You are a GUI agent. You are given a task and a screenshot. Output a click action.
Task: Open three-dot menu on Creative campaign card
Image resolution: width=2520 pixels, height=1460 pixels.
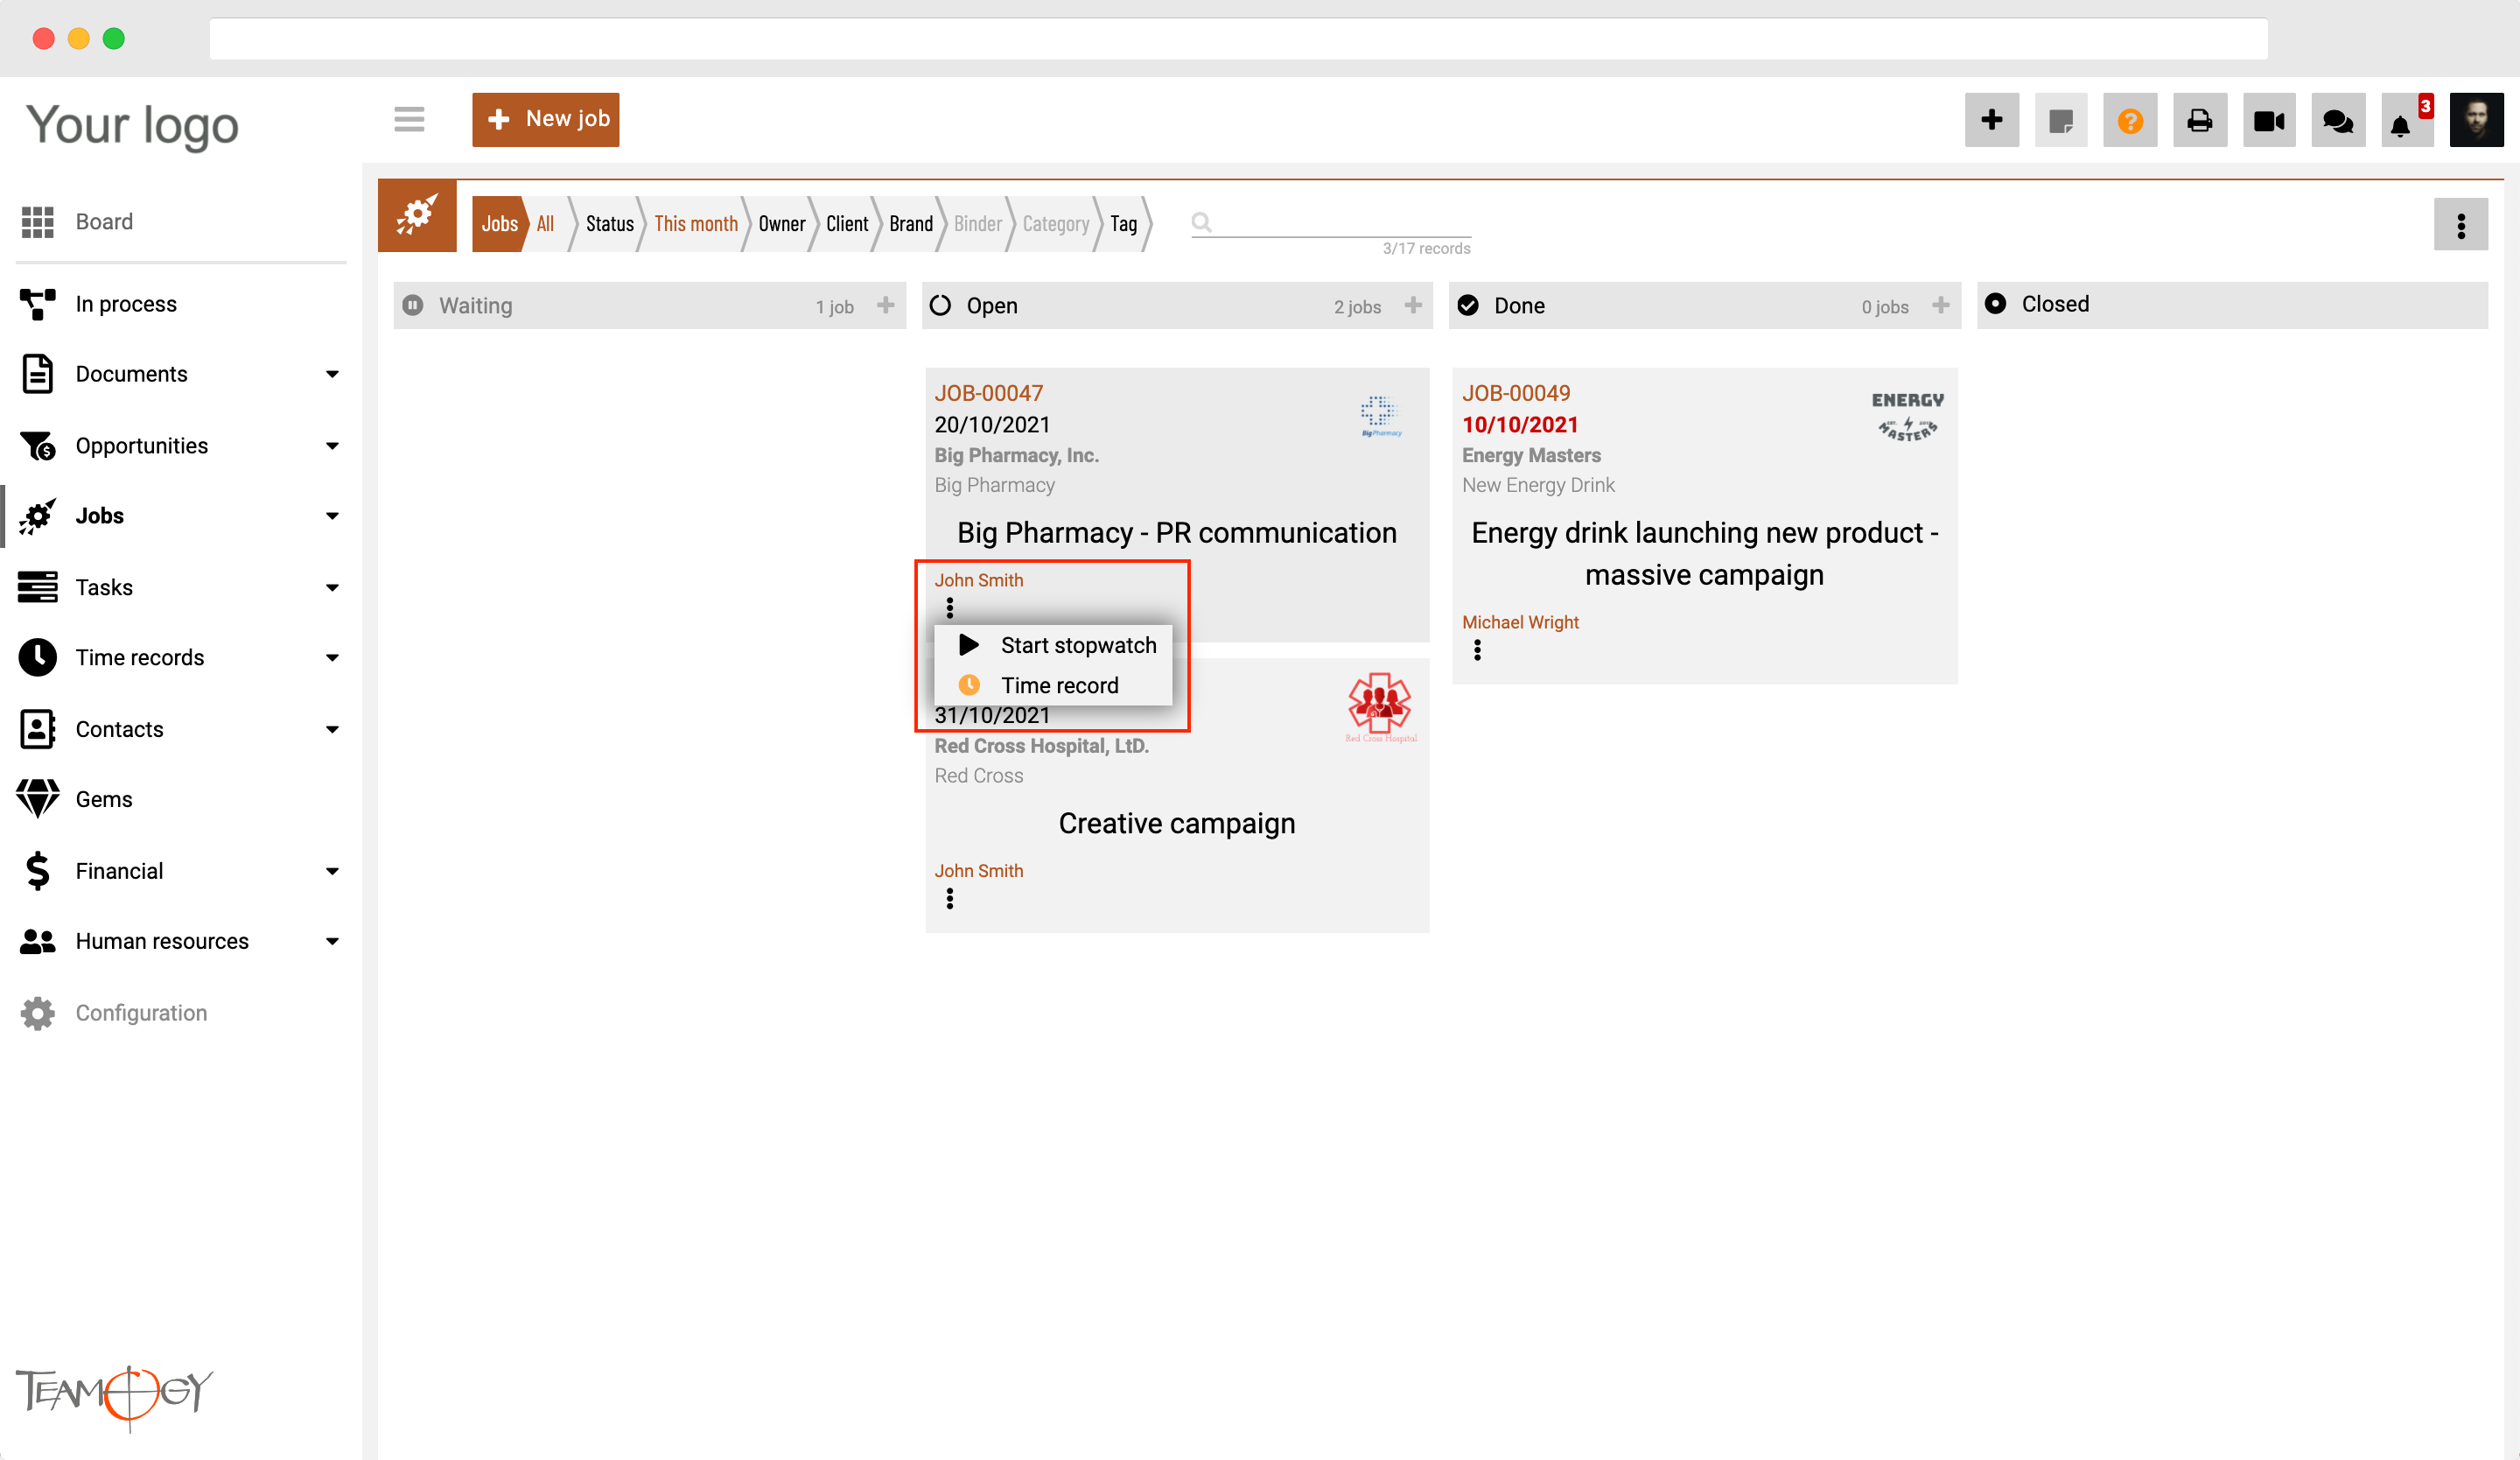tap(950, 899)
